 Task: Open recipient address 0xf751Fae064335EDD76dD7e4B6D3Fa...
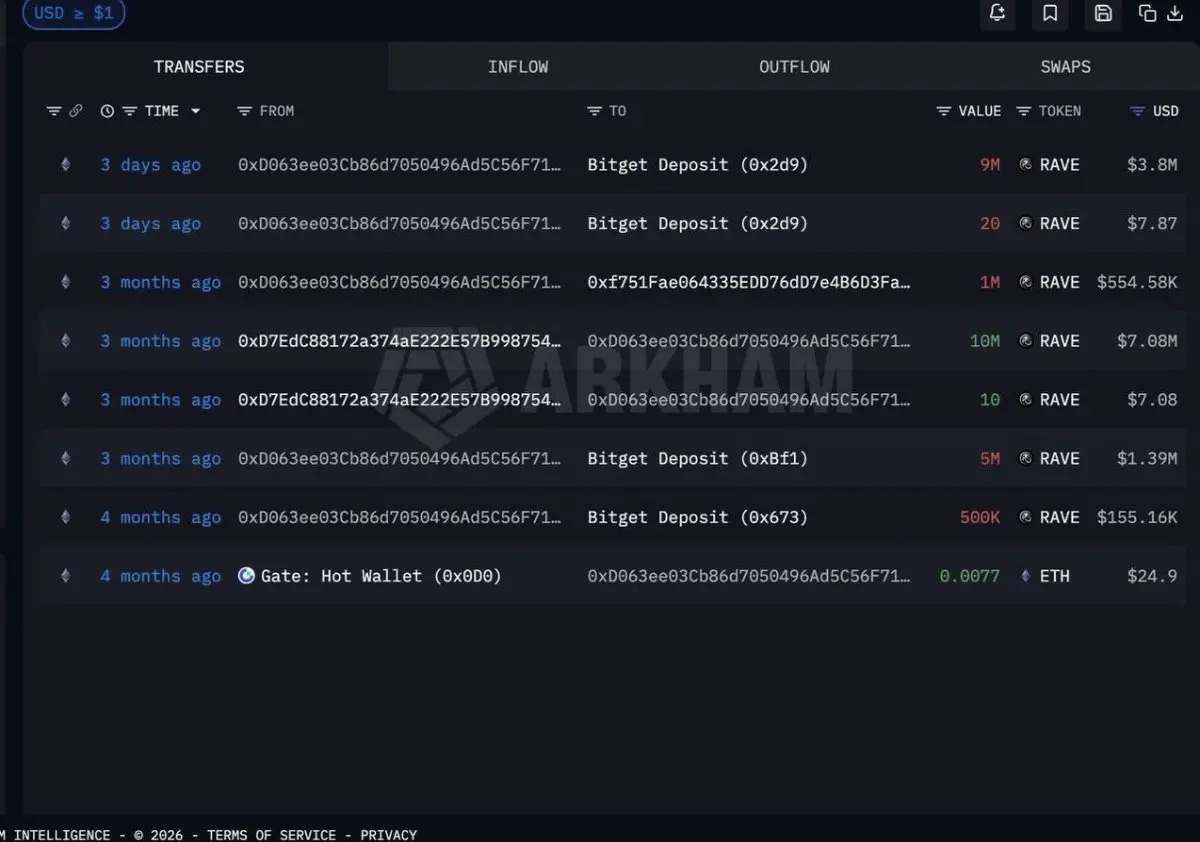(749, 283)
